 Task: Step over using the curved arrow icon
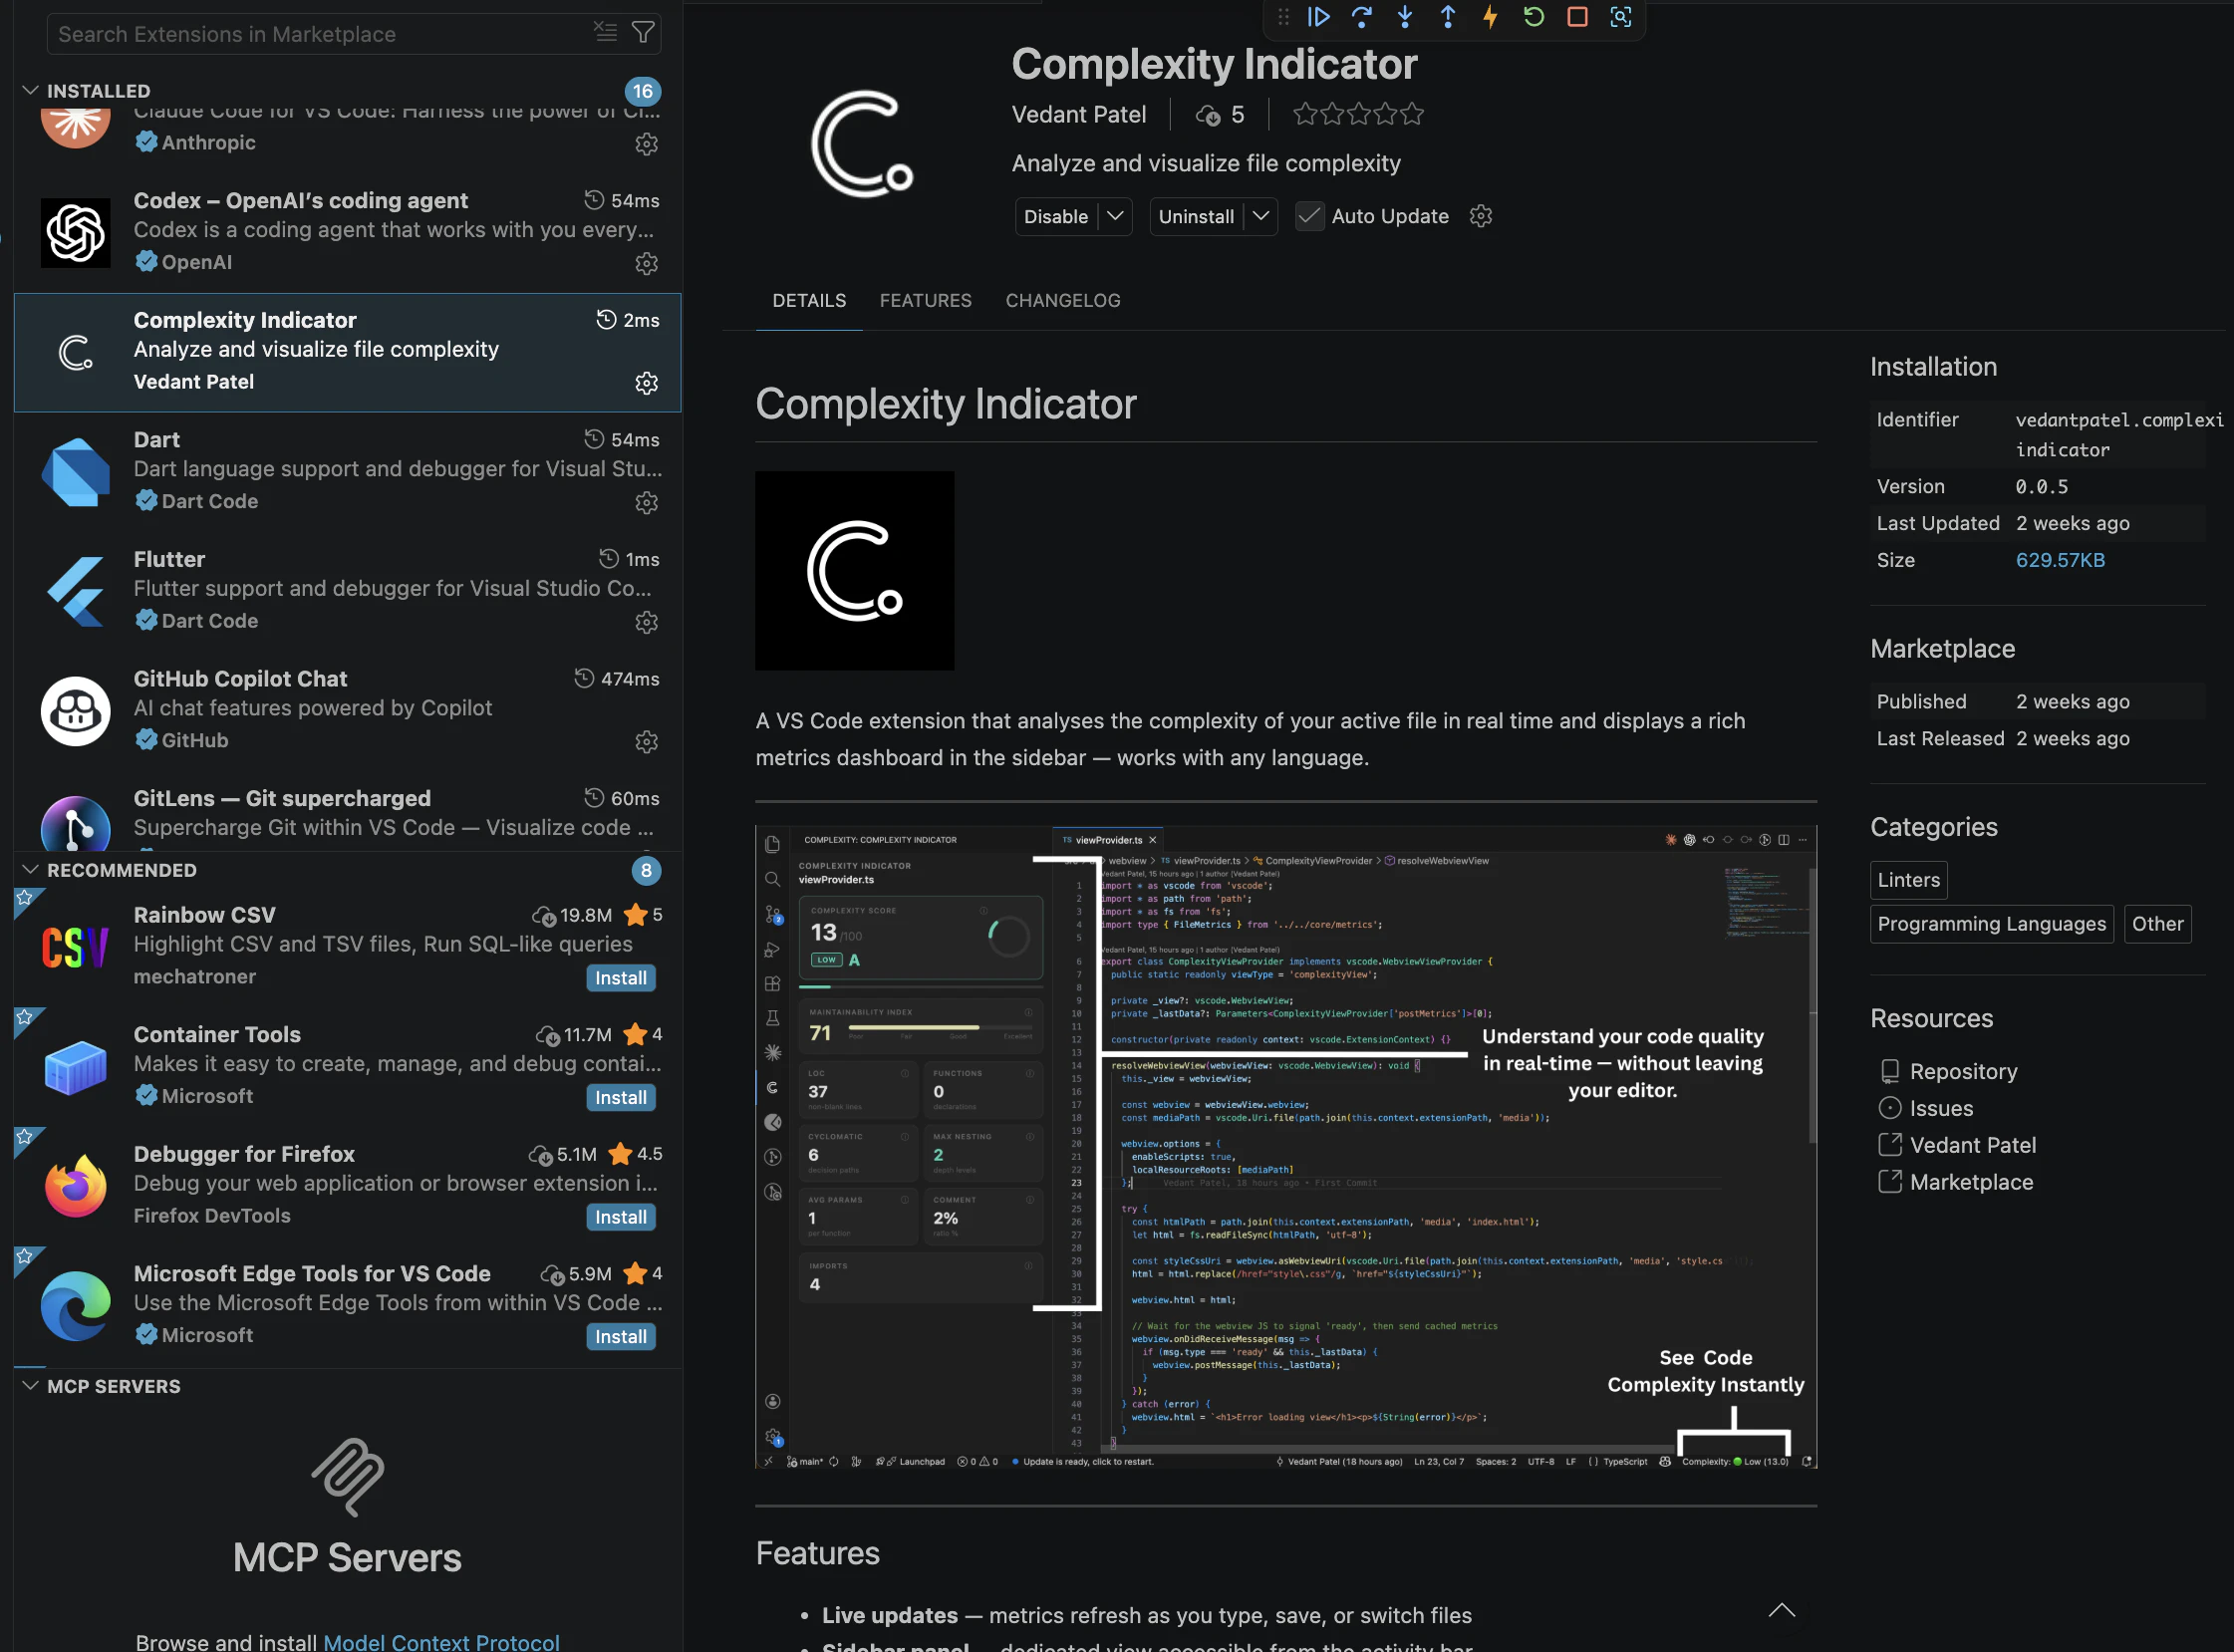tap(1362, 17)
